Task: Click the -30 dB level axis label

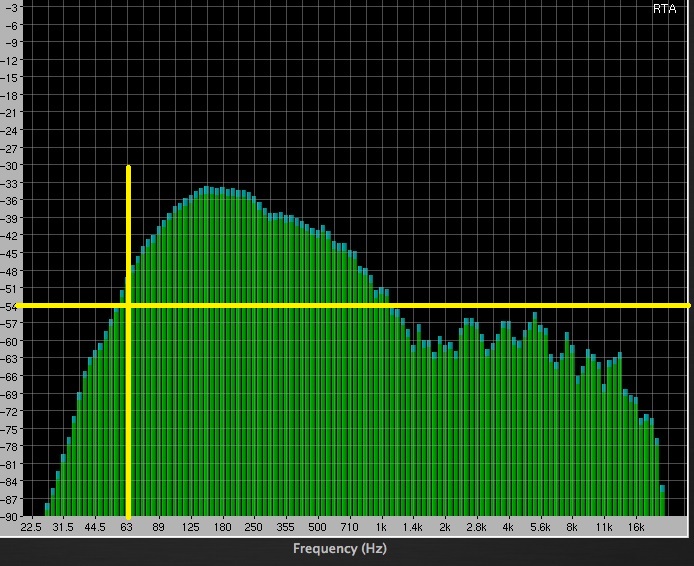Action: pos(10,165)
